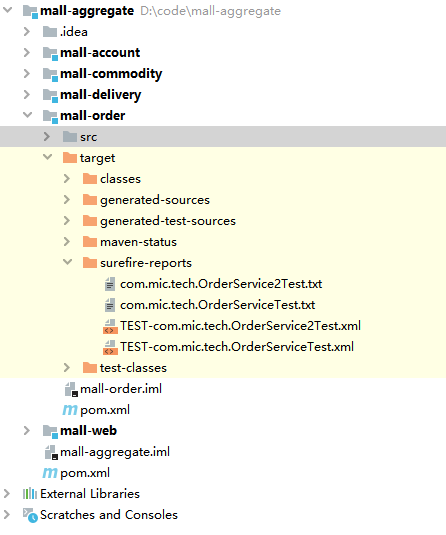Click the classes folder icon
446x535 pixels.
(90, 178)
